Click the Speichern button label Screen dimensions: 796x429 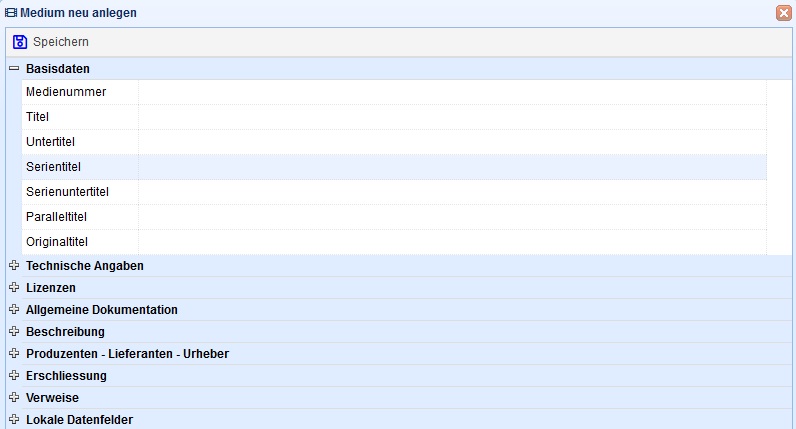pyautogui.click(x=61, y=42)
